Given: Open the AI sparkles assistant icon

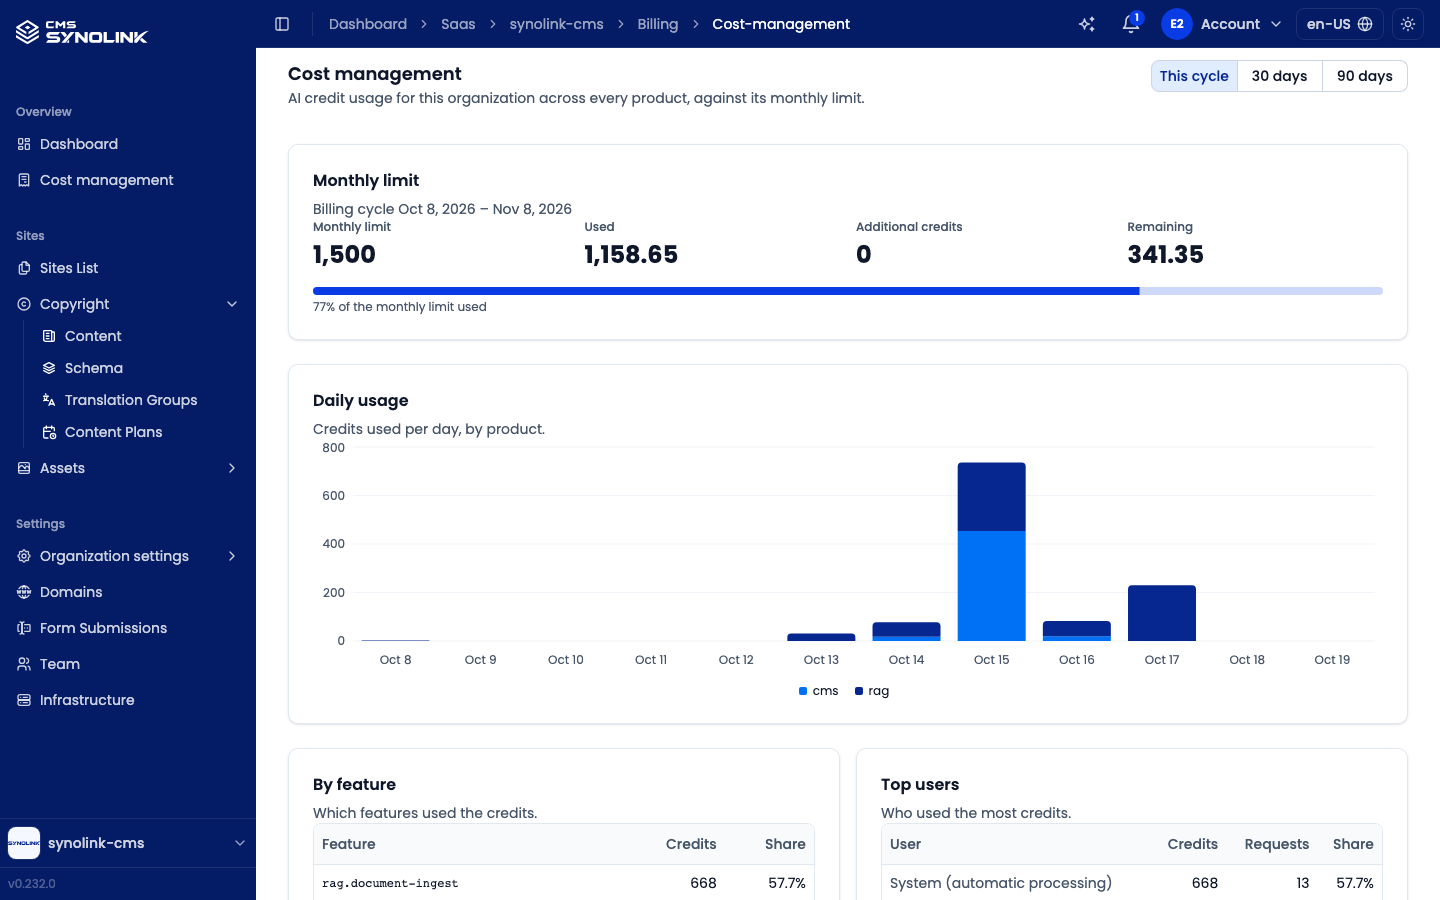Looking at the screenshot, I should tap(1087, 24).
